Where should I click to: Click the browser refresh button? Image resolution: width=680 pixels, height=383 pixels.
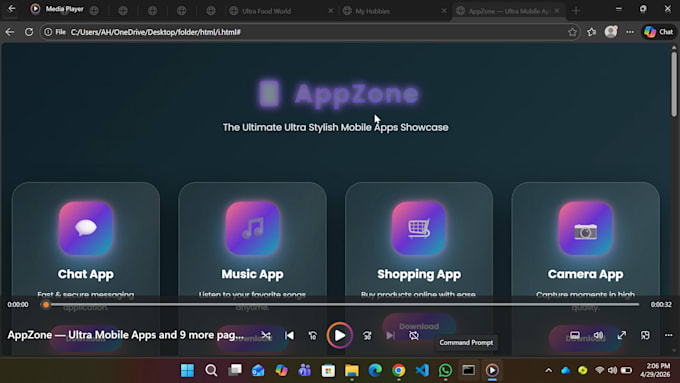pyautogui.click(x=29, y=32)
